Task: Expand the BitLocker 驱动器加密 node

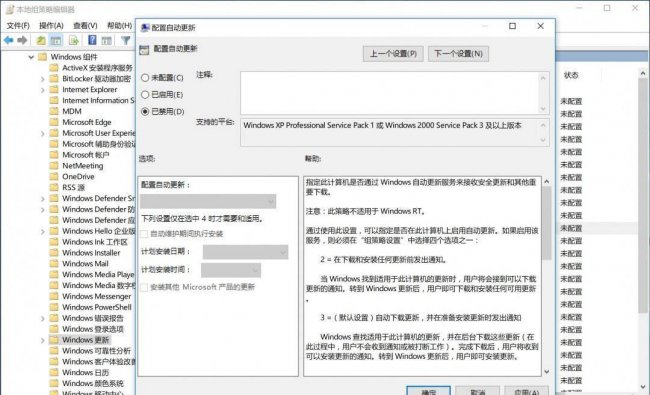Action: click(43, 79)
